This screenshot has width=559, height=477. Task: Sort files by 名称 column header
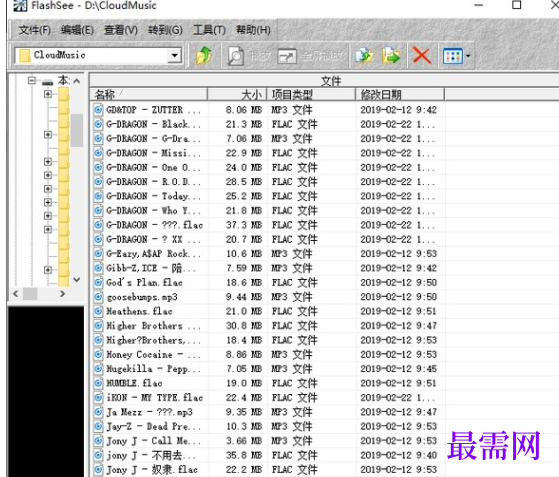pyautogui.click(x=149, y=94)
